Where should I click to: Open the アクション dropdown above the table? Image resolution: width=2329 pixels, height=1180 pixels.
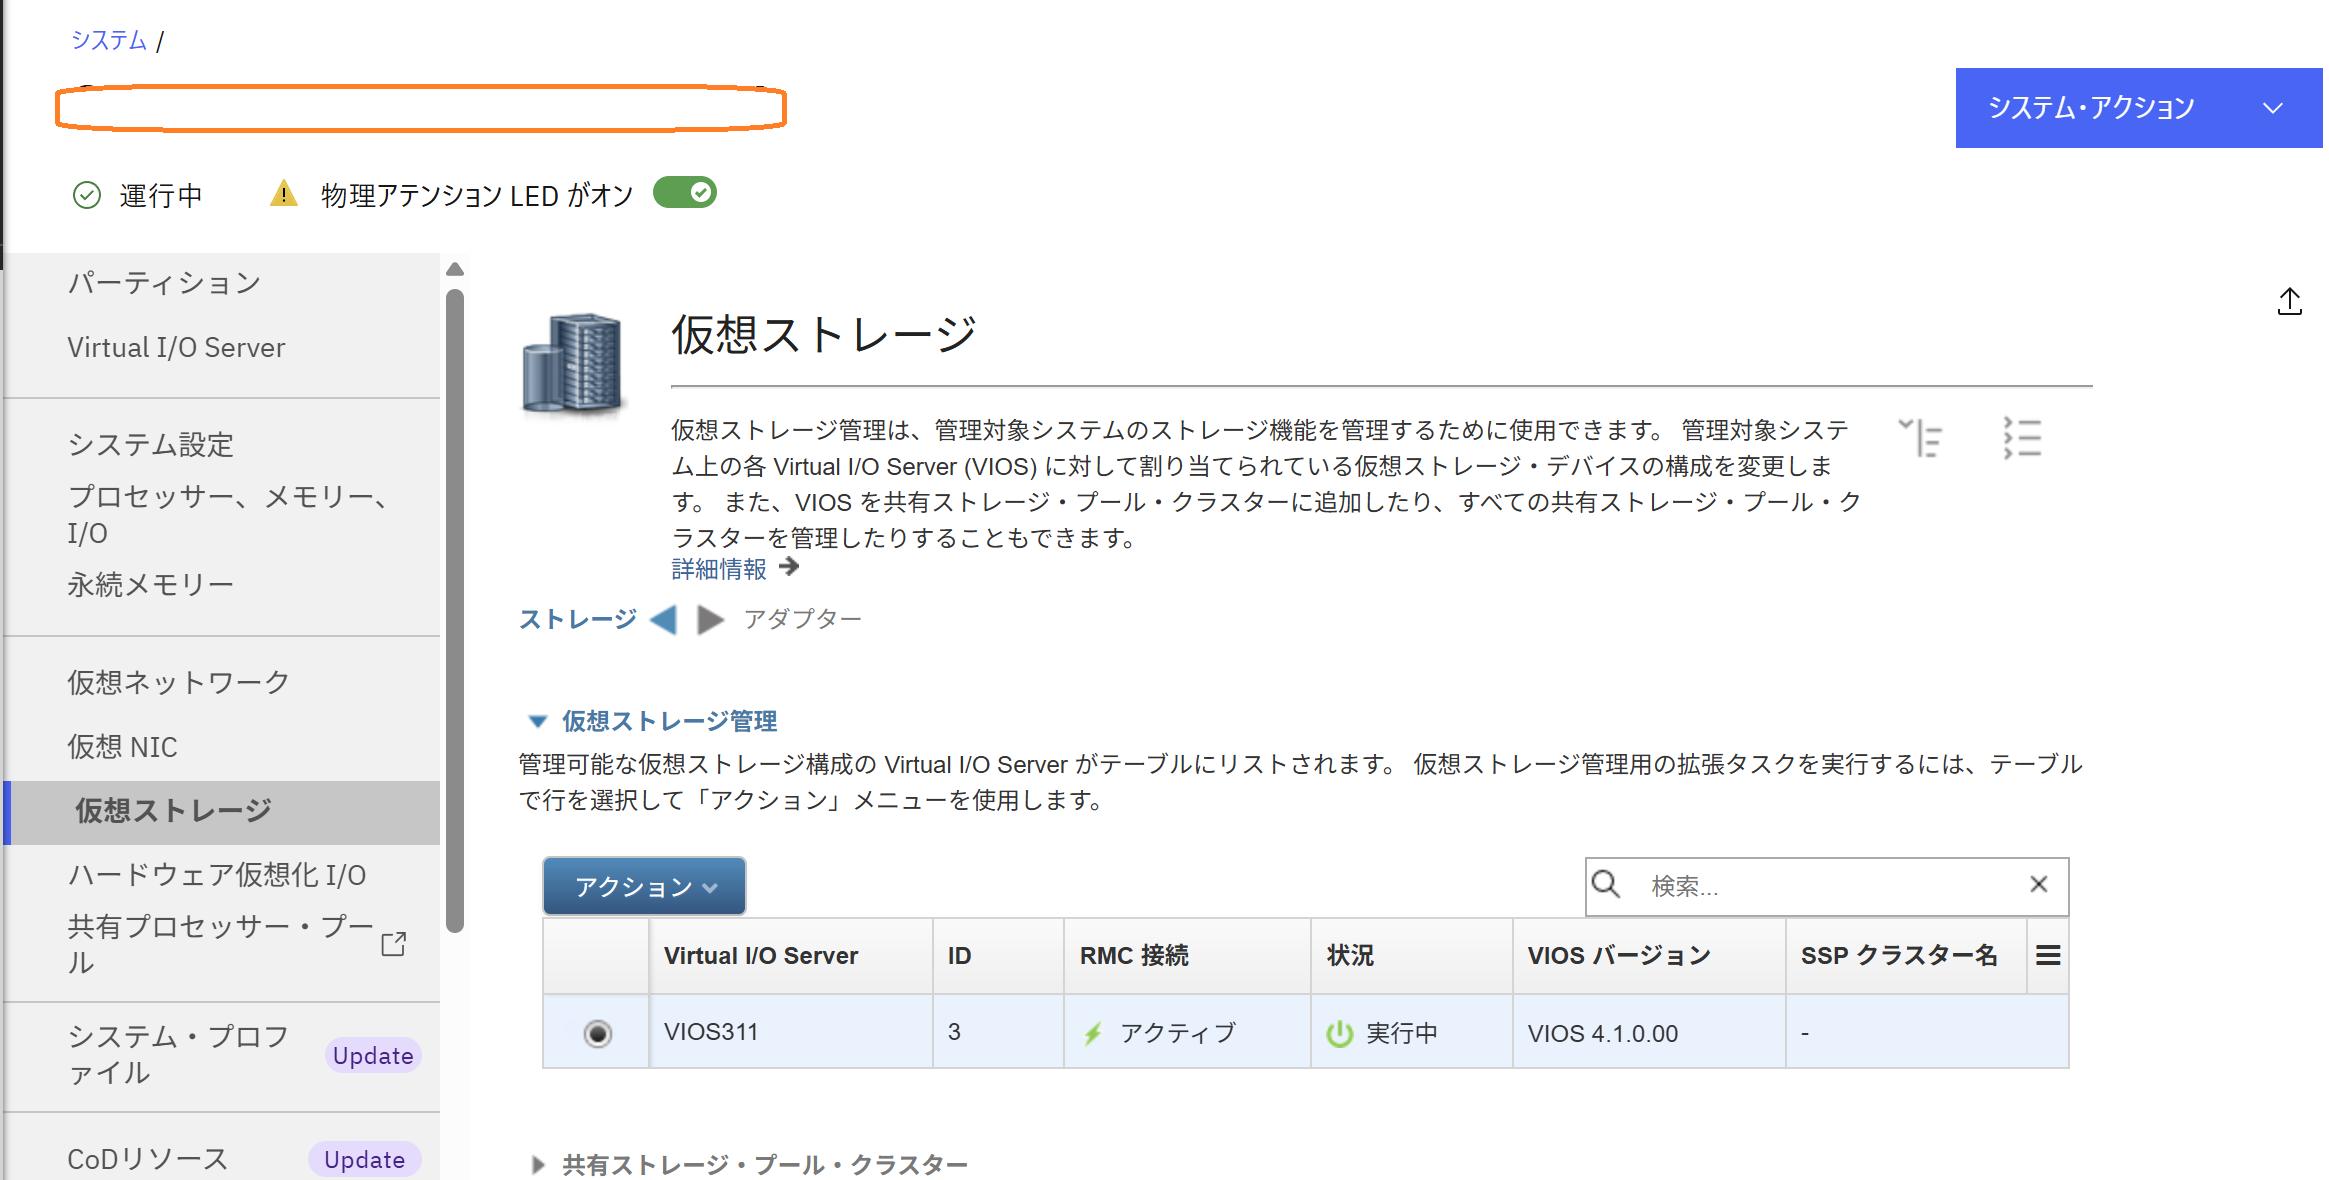click(x=643, y=885)
